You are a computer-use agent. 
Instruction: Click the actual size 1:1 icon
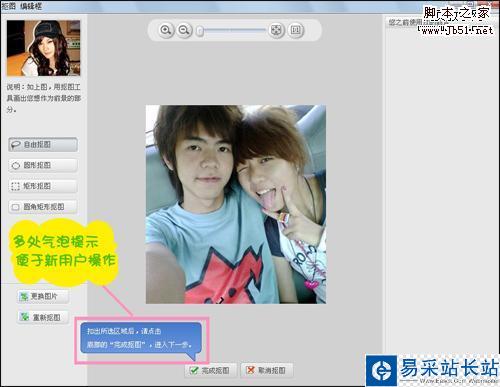click(295, 30)
